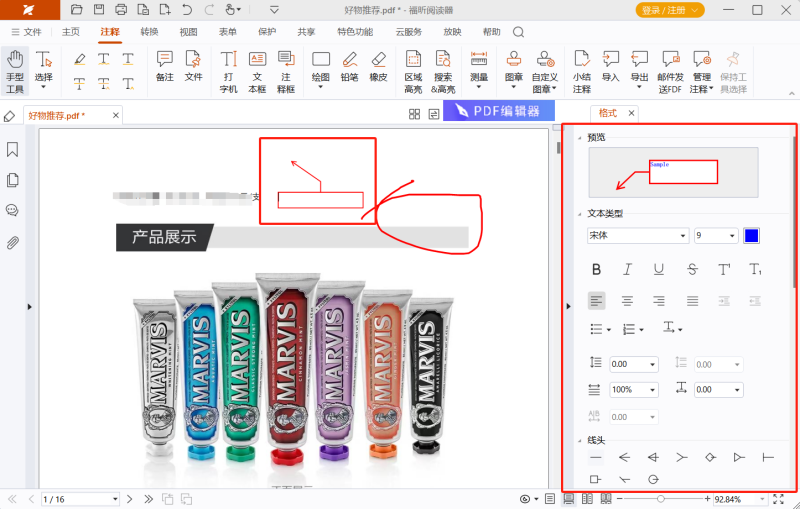Switch to the Protect (保护) tab

pyautogui.click(x=267, y=32)
